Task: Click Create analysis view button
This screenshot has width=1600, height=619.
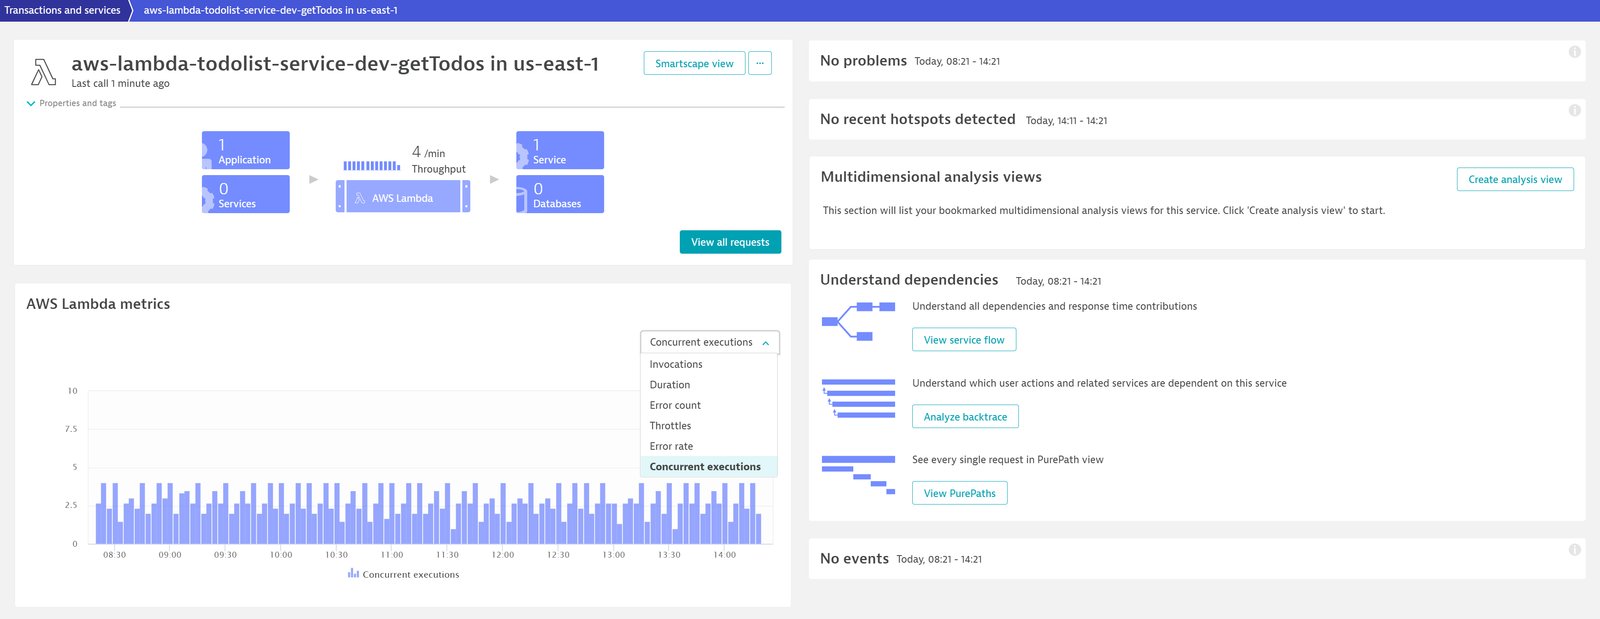Action: 1515,179
